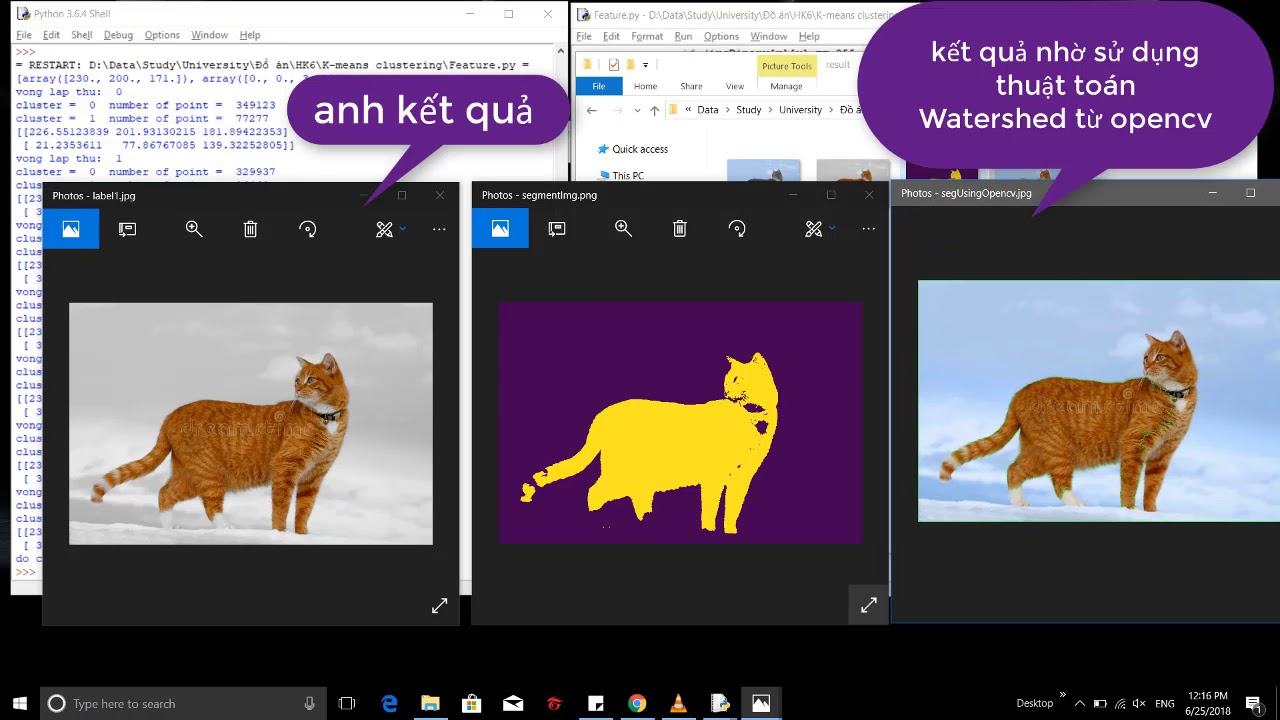Click the segmented yellow cat image
The image size is (1280, 720).
pyautogui.click(x=680, y=423)
